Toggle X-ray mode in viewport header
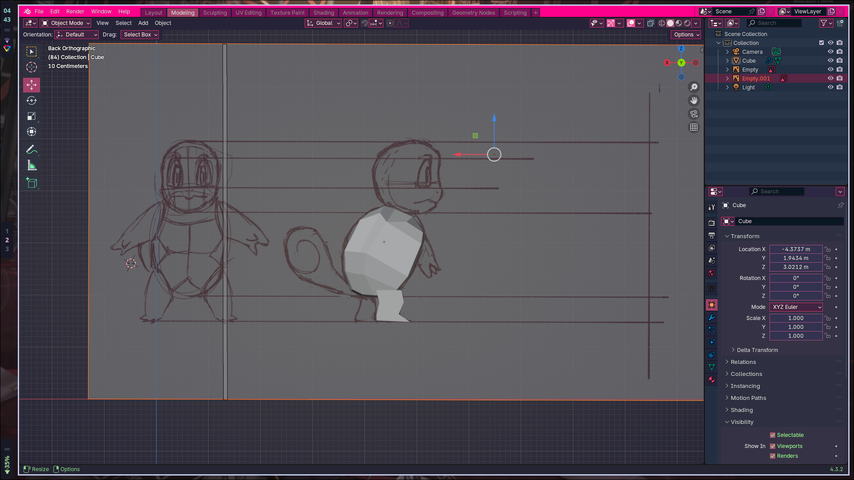Image resolution: width=854 pixels, height=480 pixels. point(650,23)
